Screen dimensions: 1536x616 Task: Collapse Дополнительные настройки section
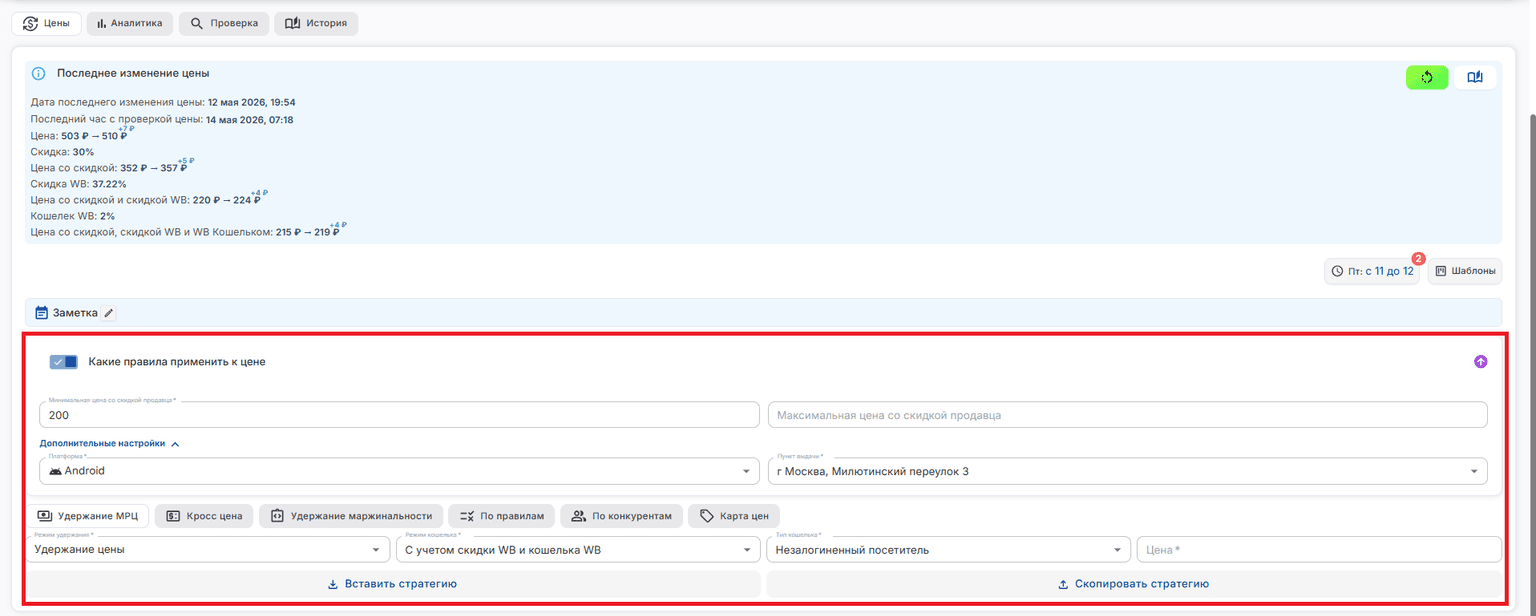click(x=110, y=443)
